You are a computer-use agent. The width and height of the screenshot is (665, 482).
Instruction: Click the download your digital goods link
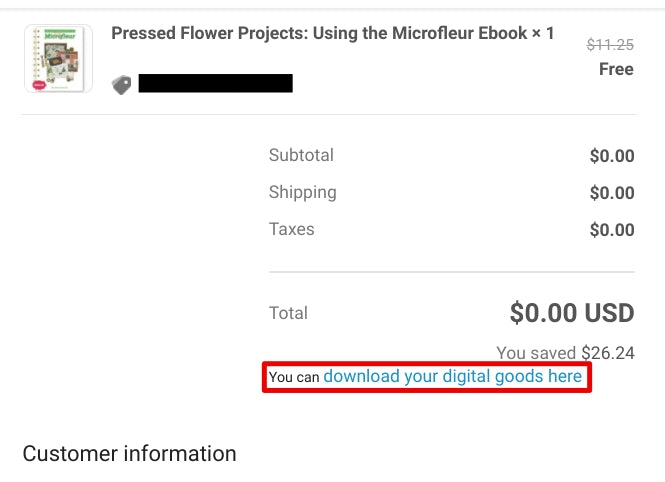pos(453,376)
